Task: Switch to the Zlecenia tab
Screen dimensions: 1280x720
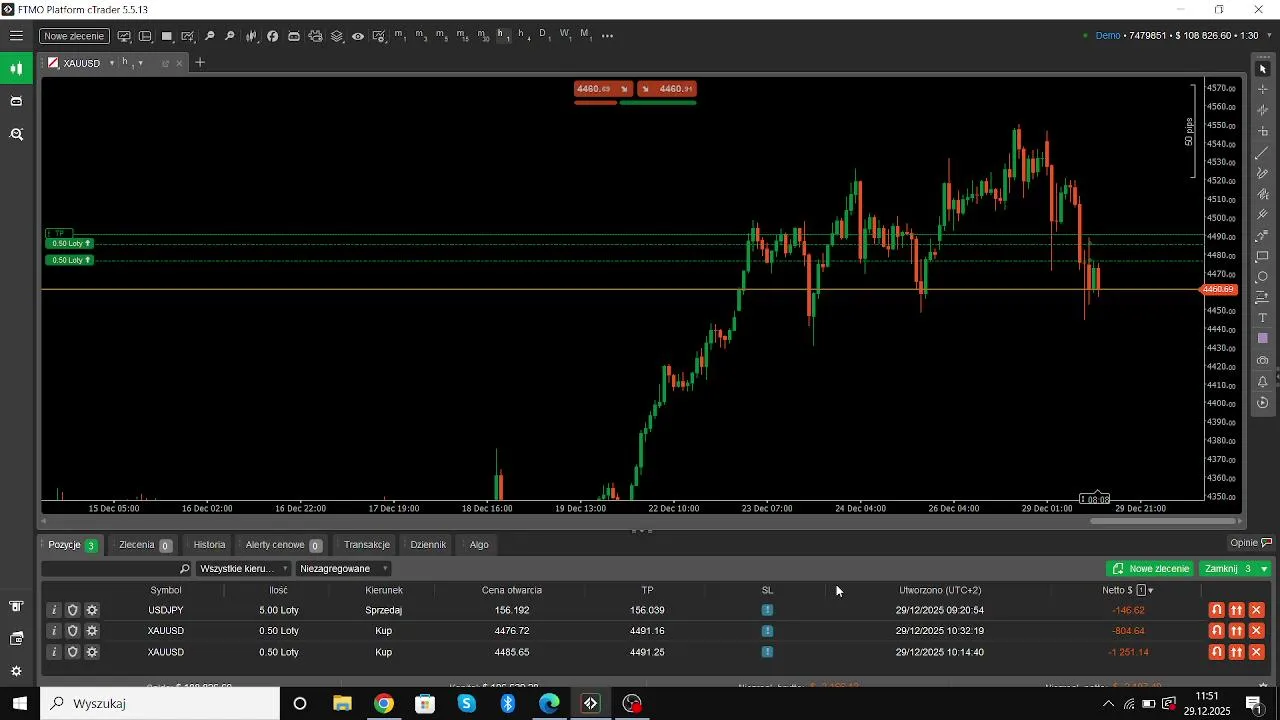Action: (145, 545)
